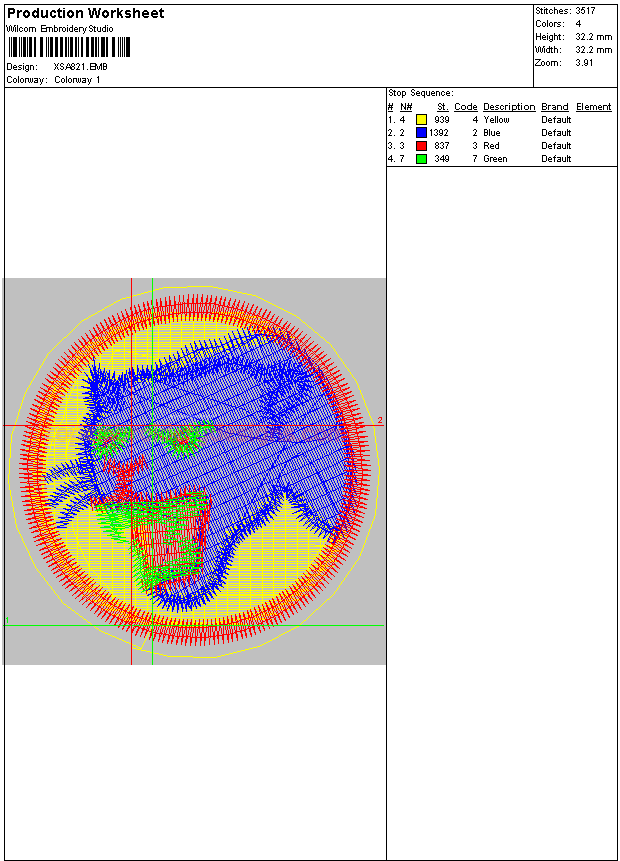This screenshot has width=620, height=861.
Task: Click the 'Description' column header
Action: (x=509, y=107)
